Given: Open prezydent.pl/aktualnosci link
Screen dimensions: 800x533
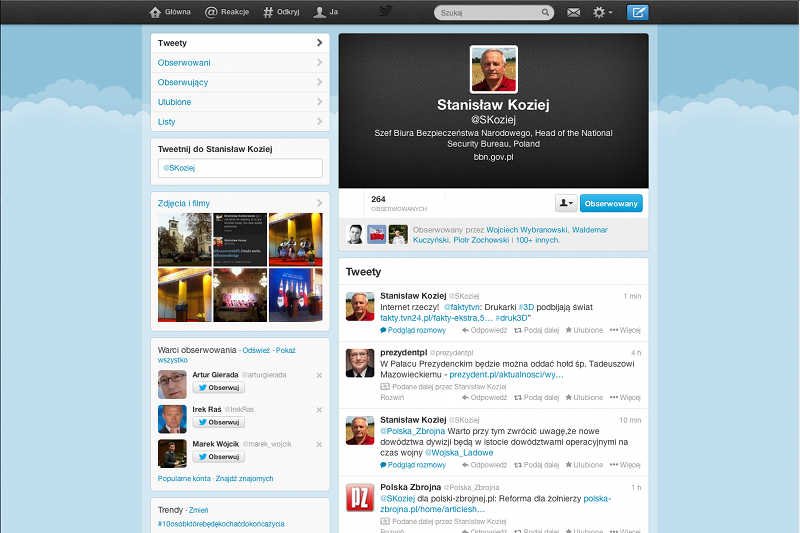Looking at the screenshot, I should (x=506, y=374).
